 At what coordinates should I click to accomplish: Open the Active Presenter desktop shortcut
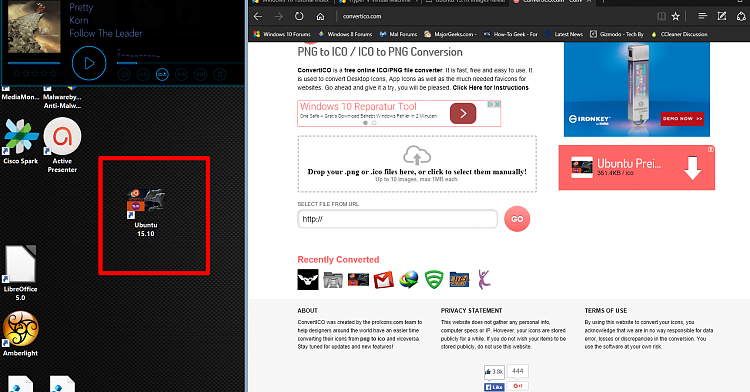pyautogui.click(x=62, y=145)
